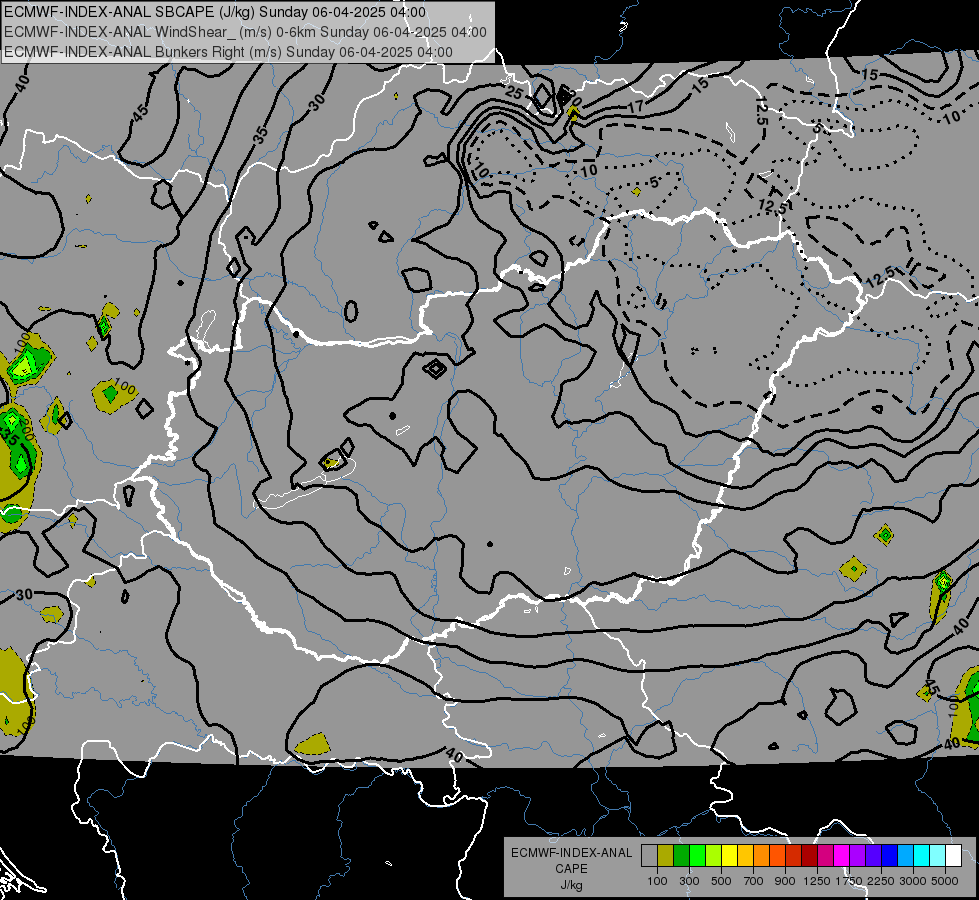Click the 1750 legend value
Image resolution: width=979 pixels, height=900 pixels.
click(x=849, y=881)
